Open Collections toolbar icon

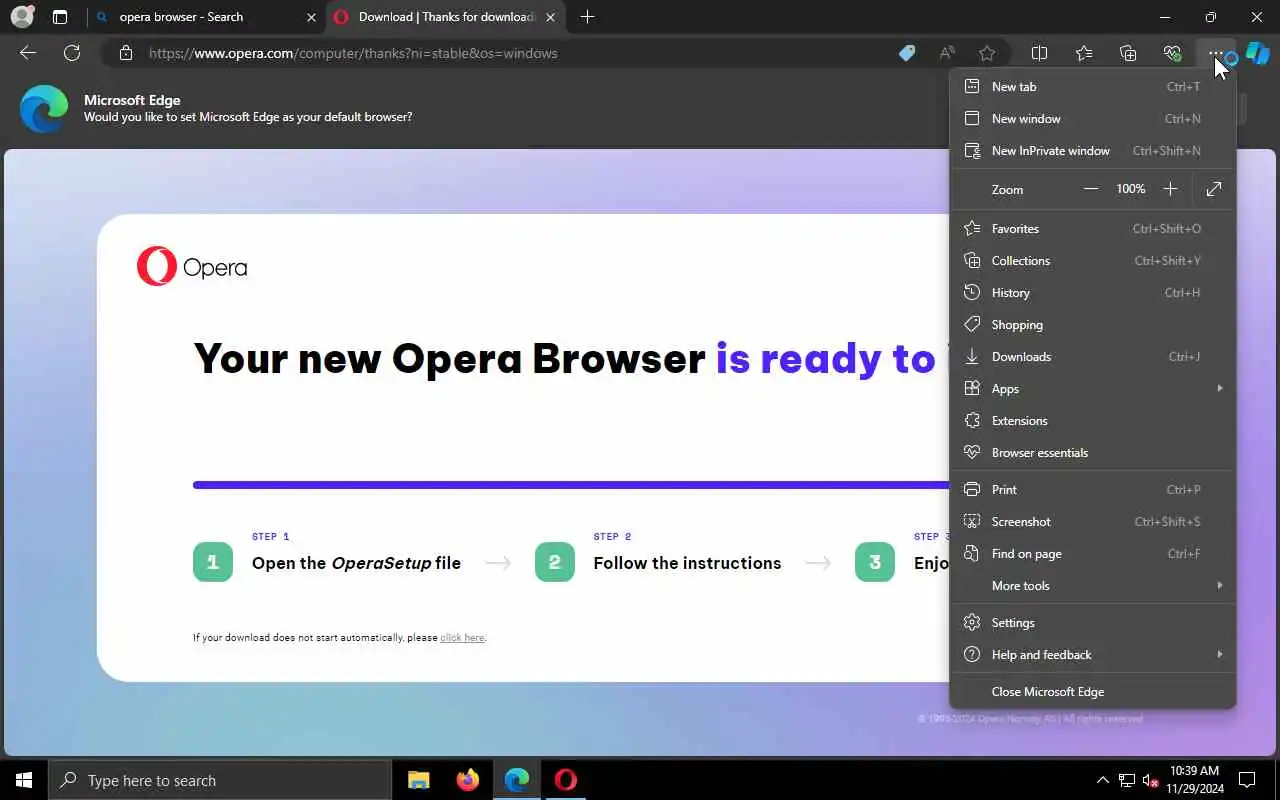(1128, 53)
